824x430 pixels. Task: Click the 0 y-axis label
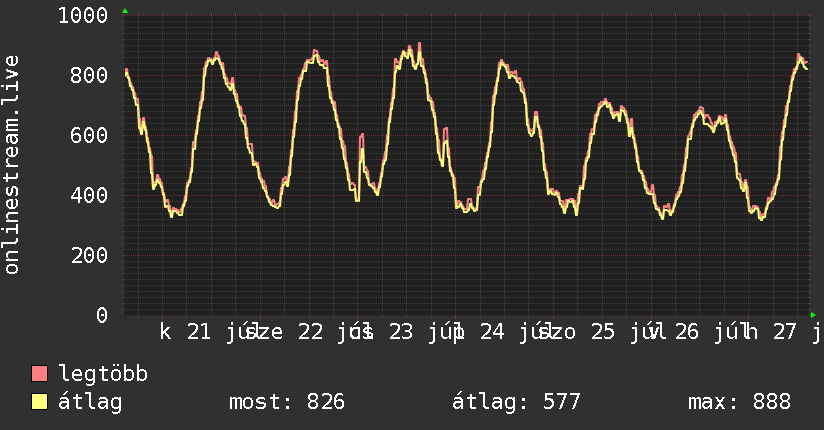click(102, 315)
